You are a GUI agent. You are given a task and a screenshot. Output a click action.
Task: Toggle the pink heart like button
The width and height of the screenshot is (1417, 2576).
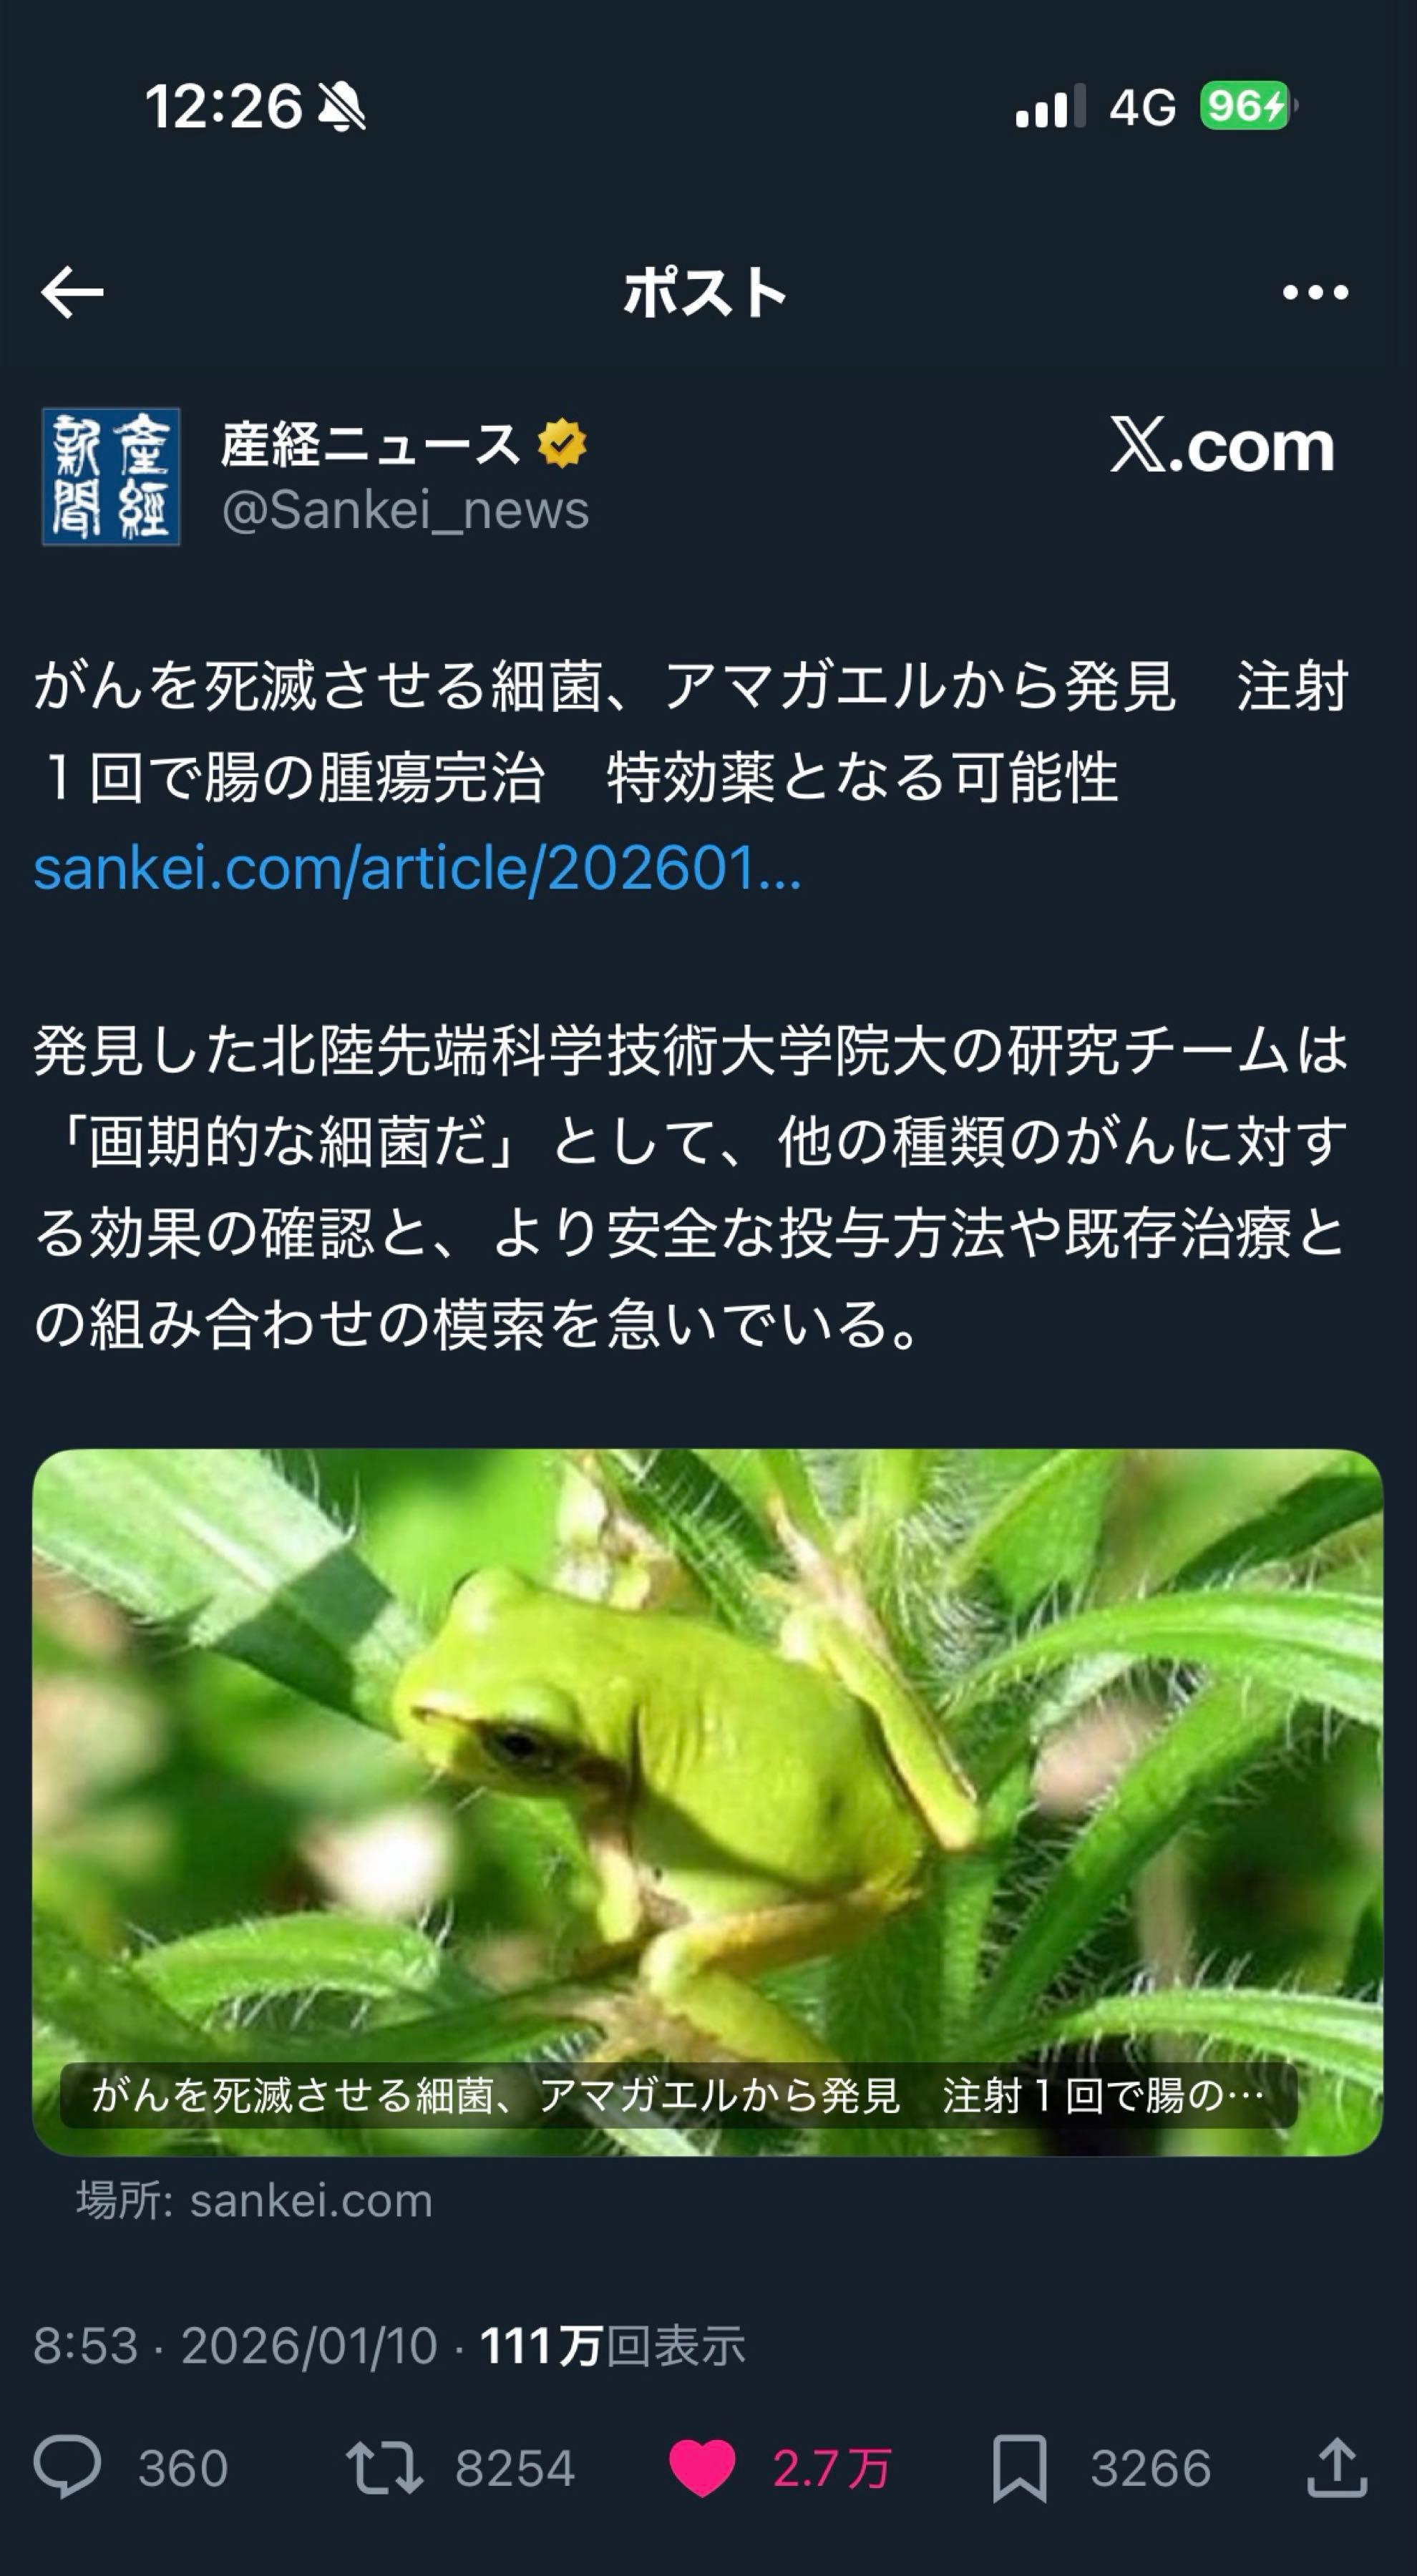(702, 2468)
